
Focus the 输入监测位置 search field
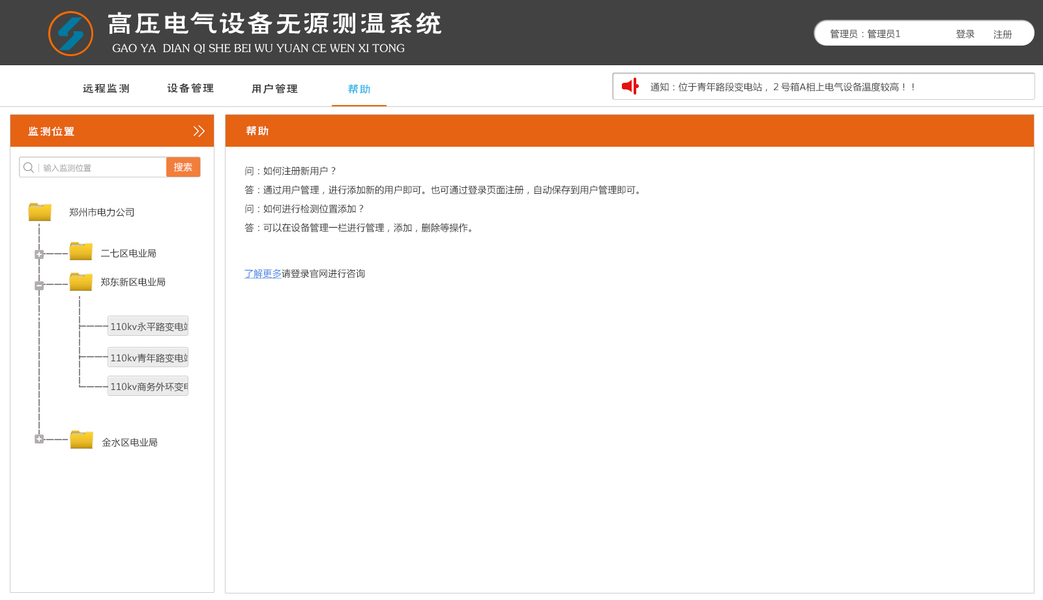92,167
